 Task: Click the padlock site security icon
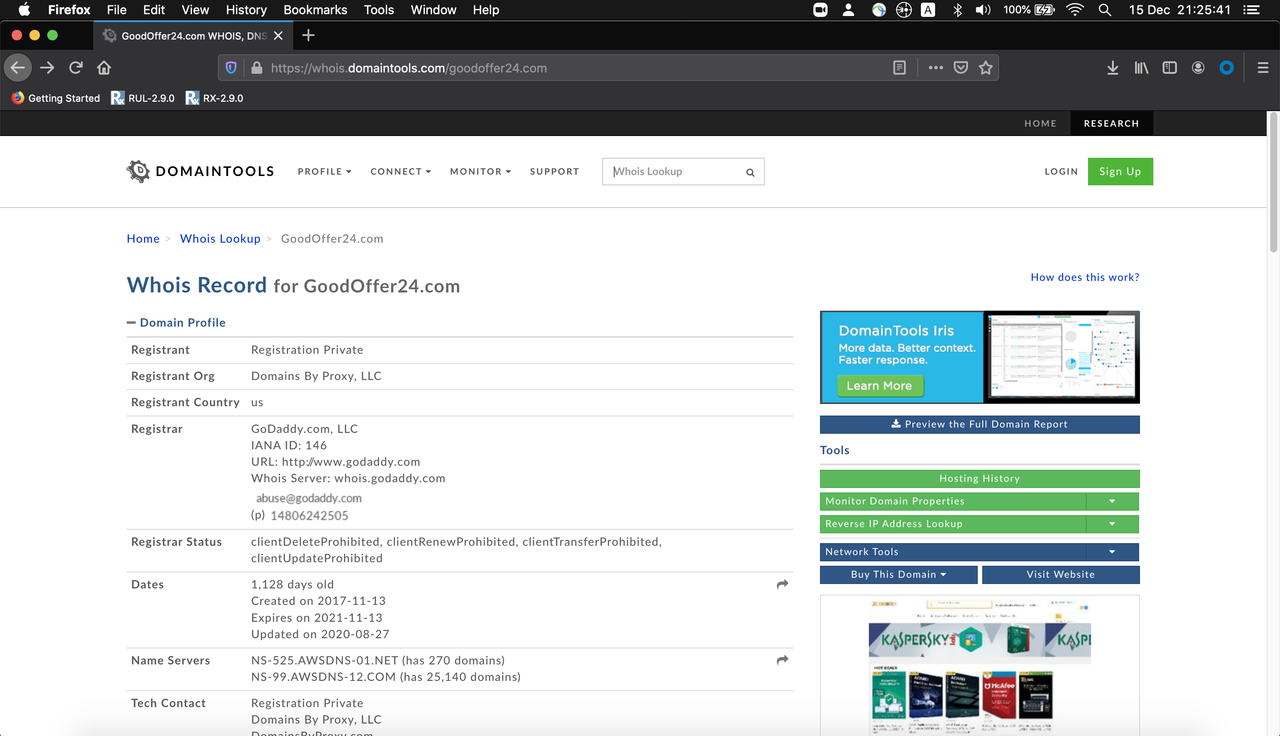(x=256, y=68)
